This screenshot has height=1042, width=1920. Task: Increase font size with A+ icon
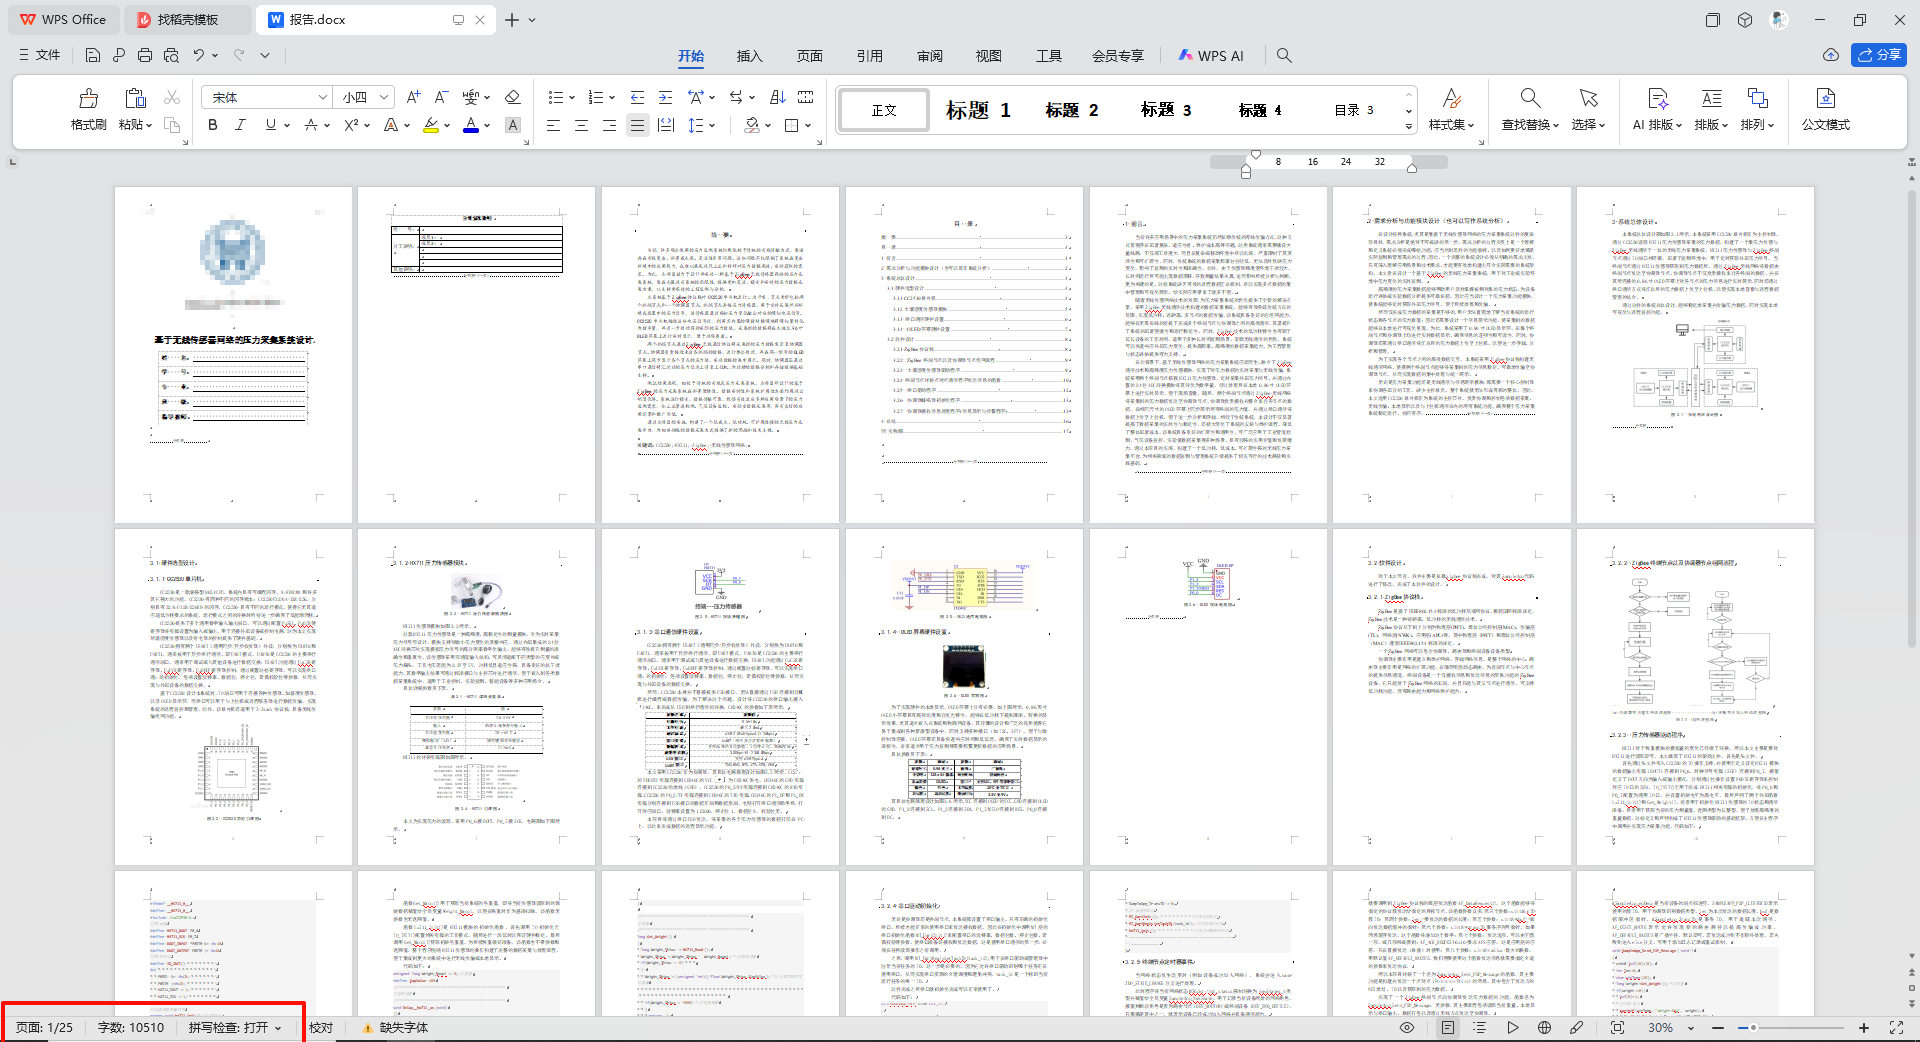[x=413, y=97]
